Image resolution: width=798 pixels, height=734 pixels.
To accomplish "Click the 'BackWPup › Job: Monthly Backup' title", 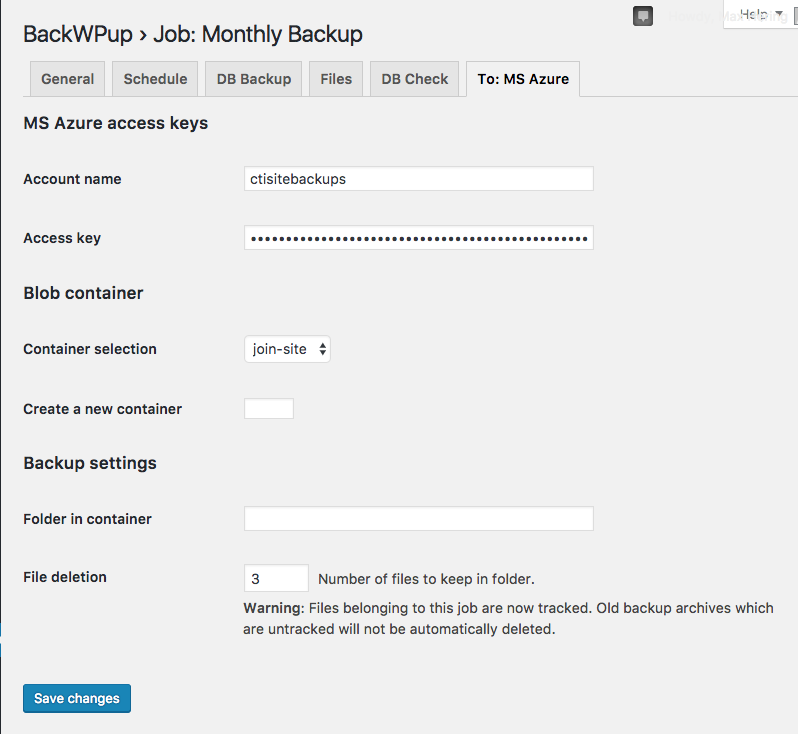I will pyautogui.click(x=193, y=35).
